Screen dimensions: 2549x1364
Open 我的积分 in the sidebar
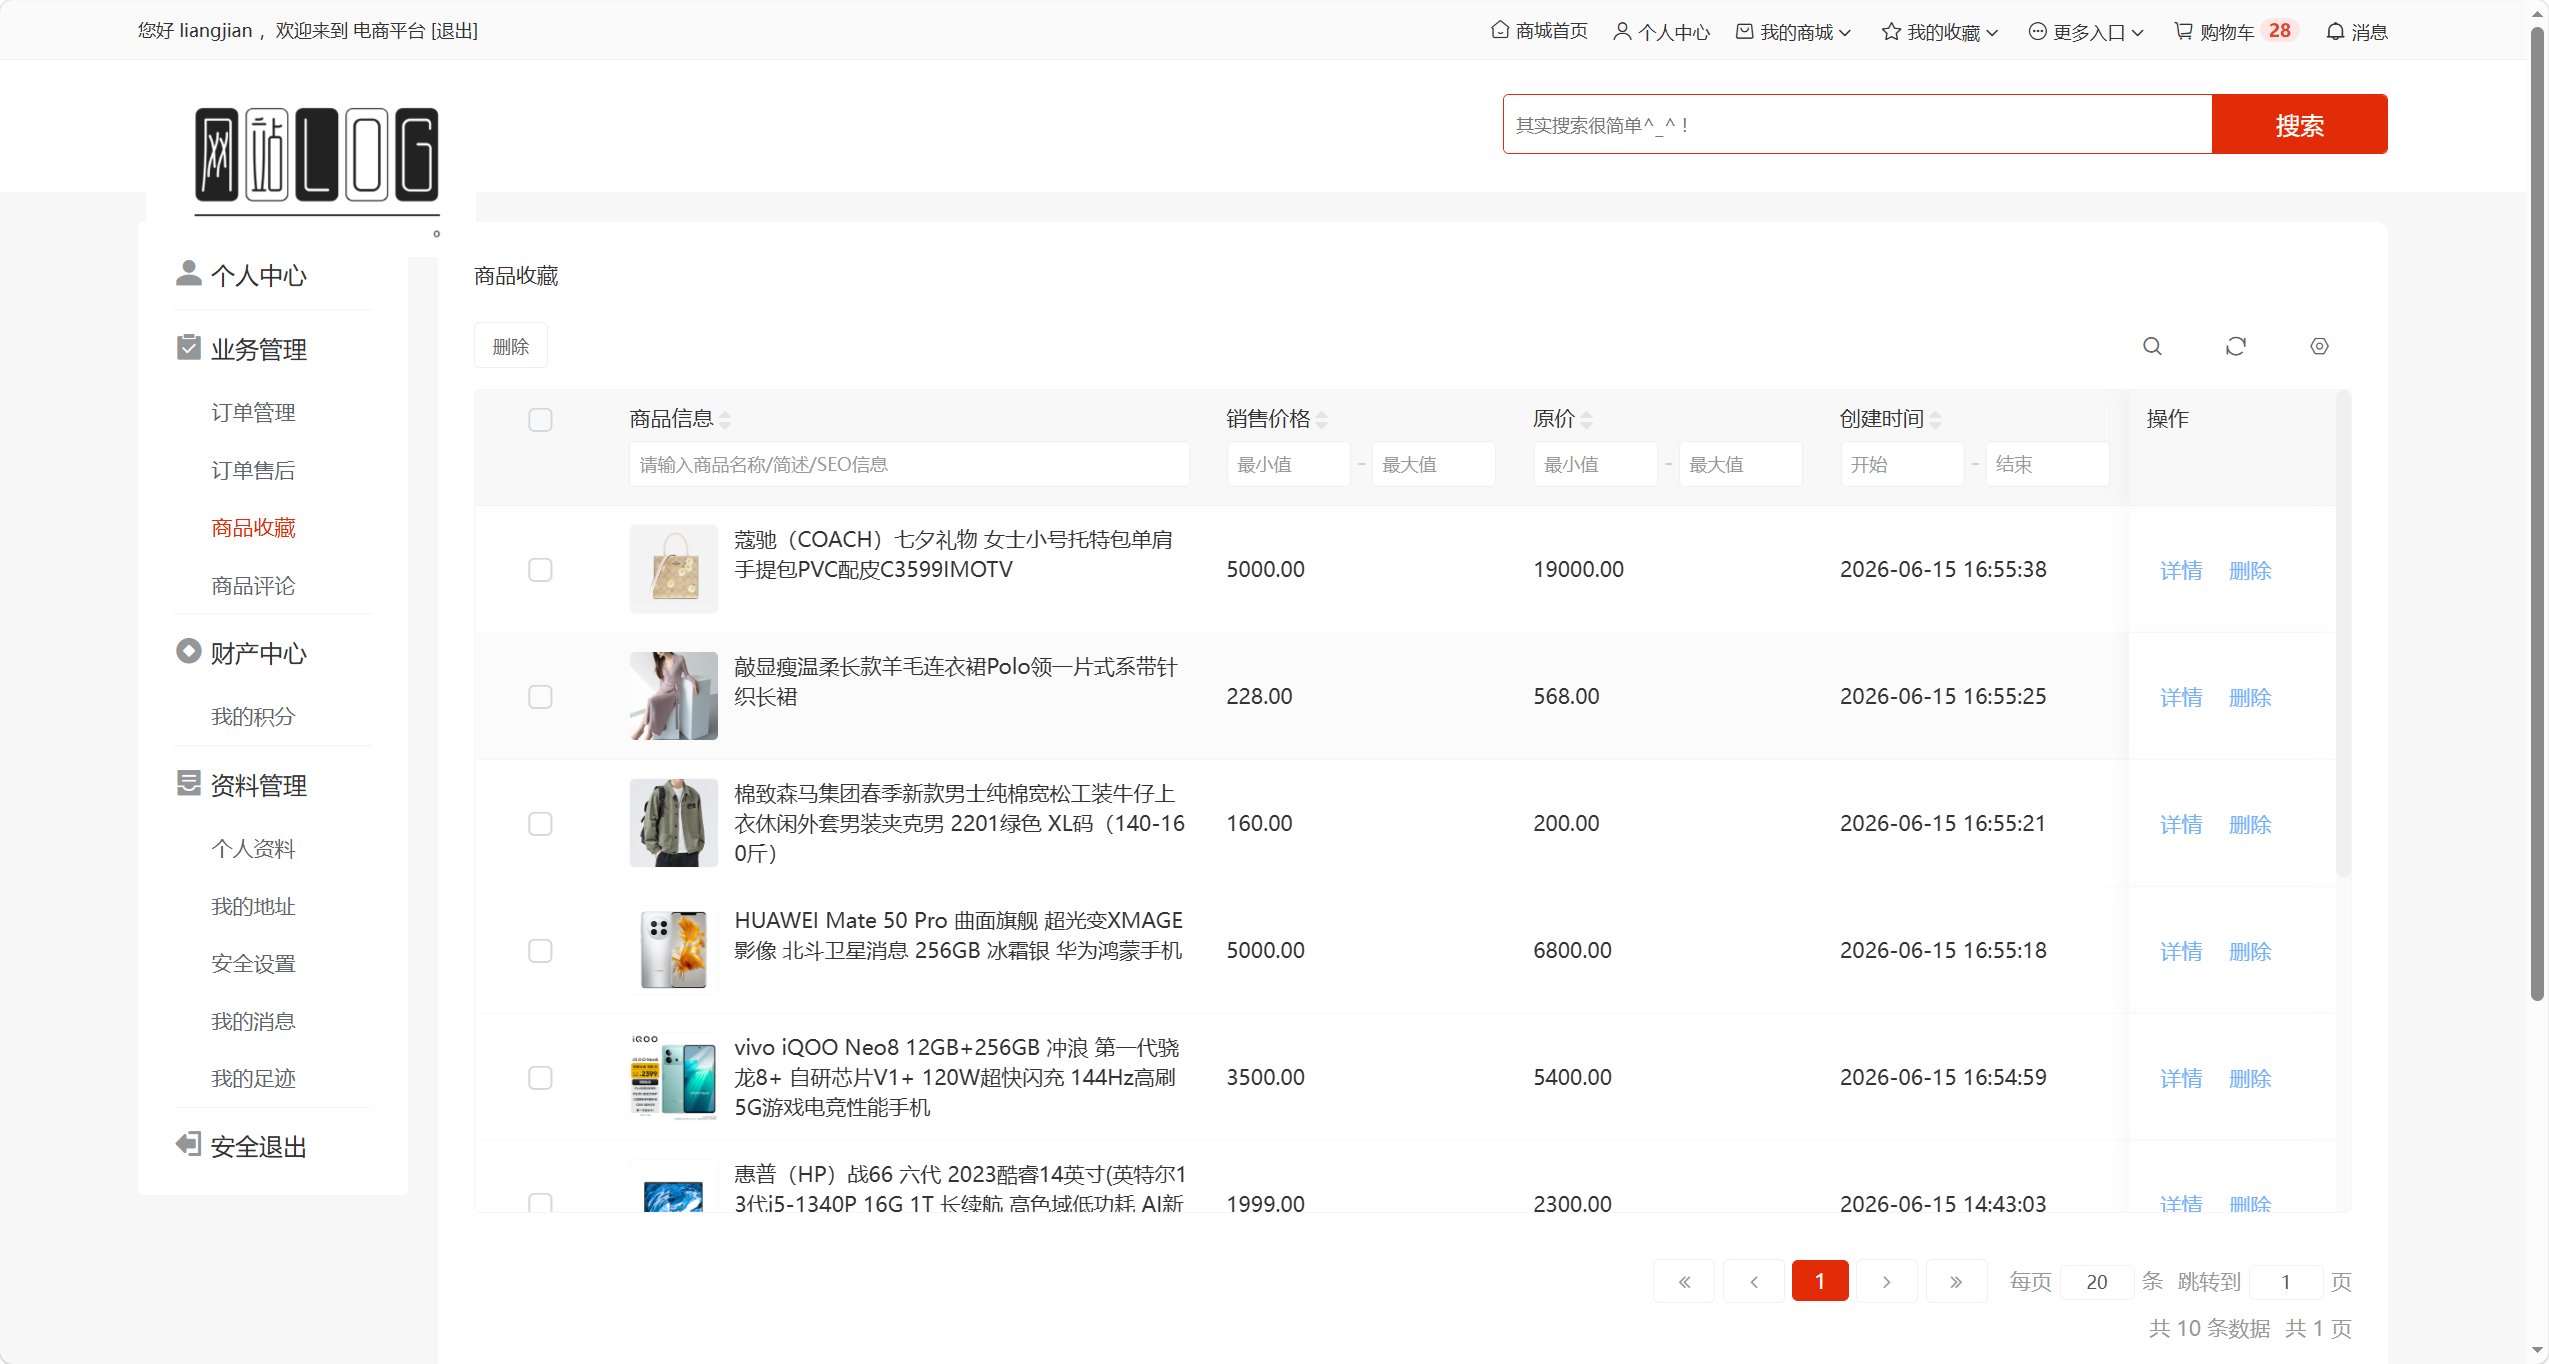click(253, 717)
